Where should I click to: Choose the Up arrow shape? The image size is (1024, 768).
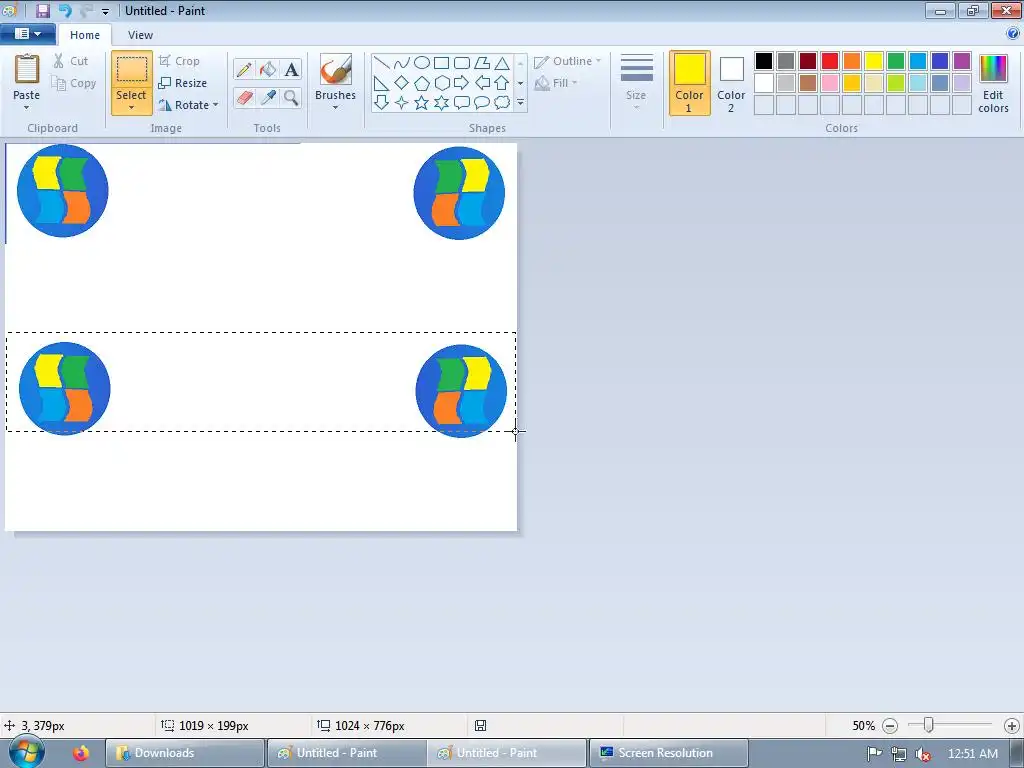pyautogui.click(x=502, y=83)
